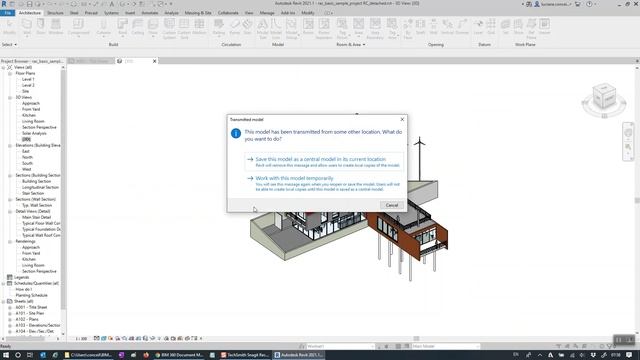Screen dimensions: 640x360
Task: Select the Ramp tool
Action: point(235,27)
